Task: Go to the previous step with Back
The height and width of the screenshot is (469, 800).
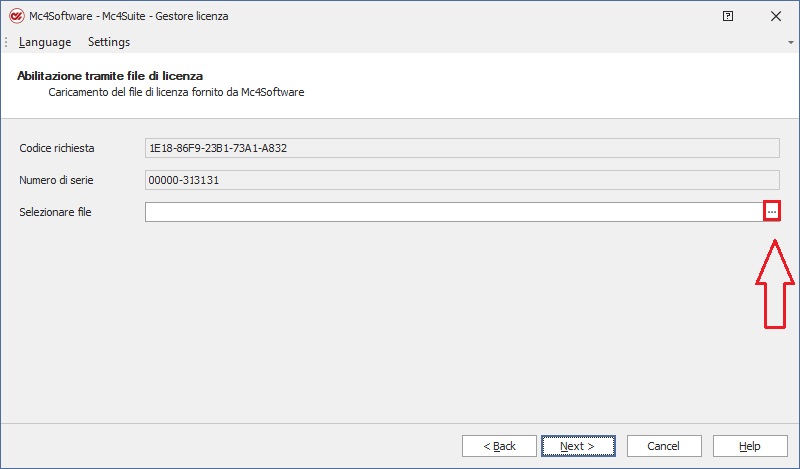Action: (499, 446)
